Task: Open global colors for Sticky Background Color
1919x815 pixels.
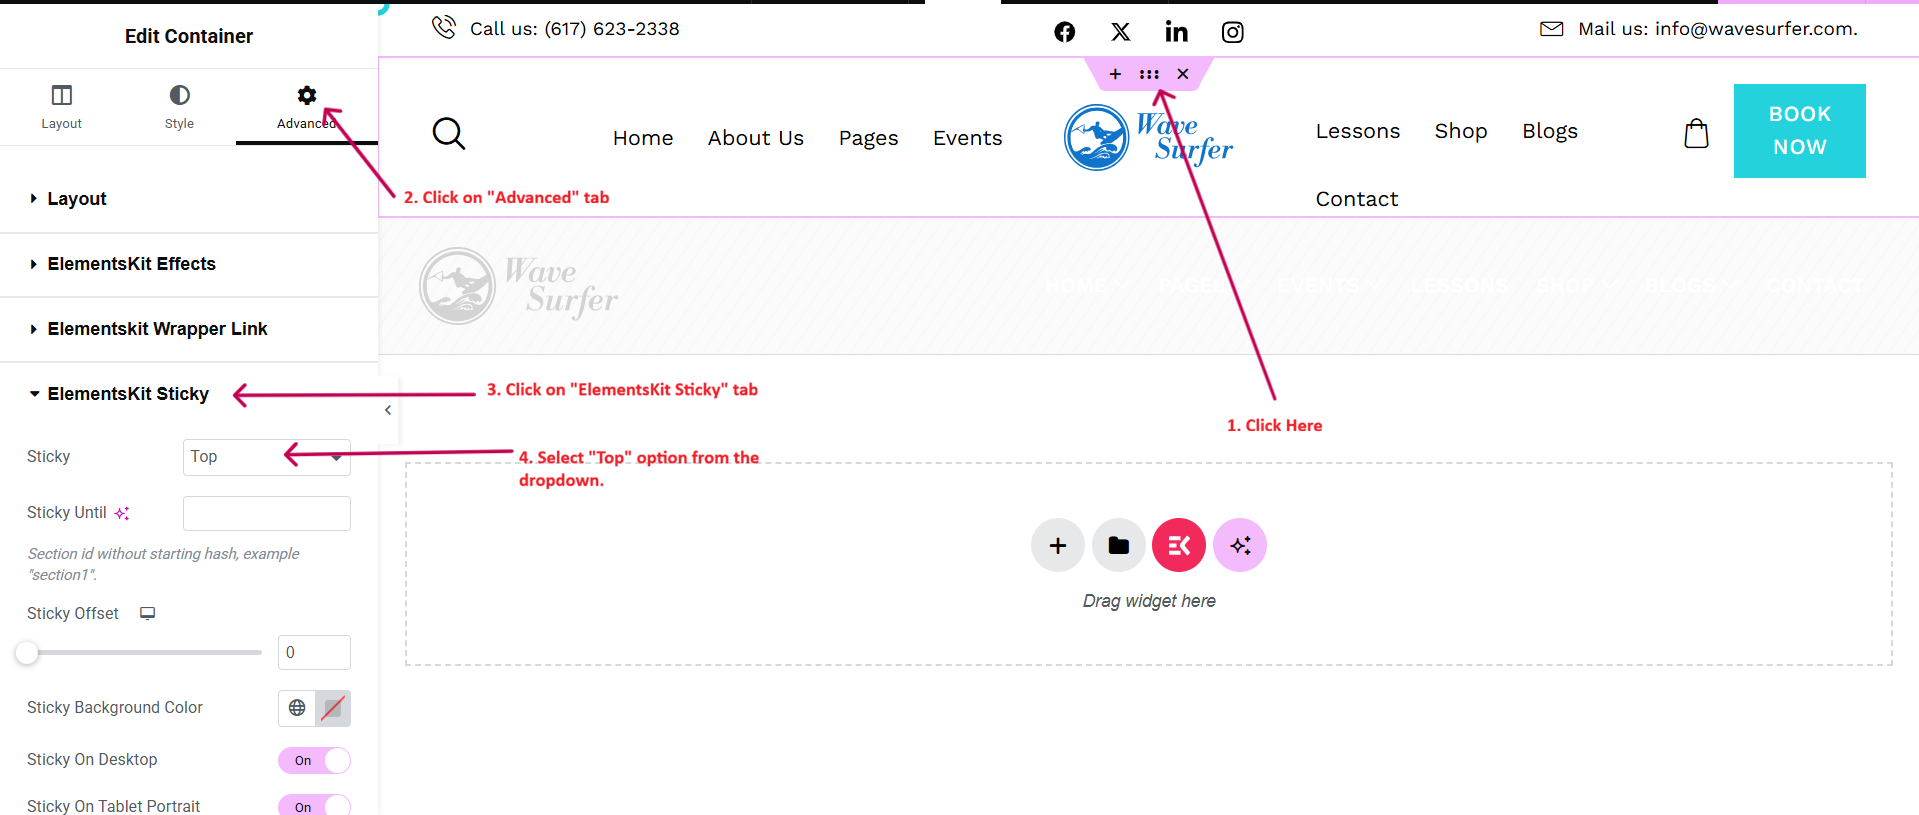Action: click(x=297, y=708)
